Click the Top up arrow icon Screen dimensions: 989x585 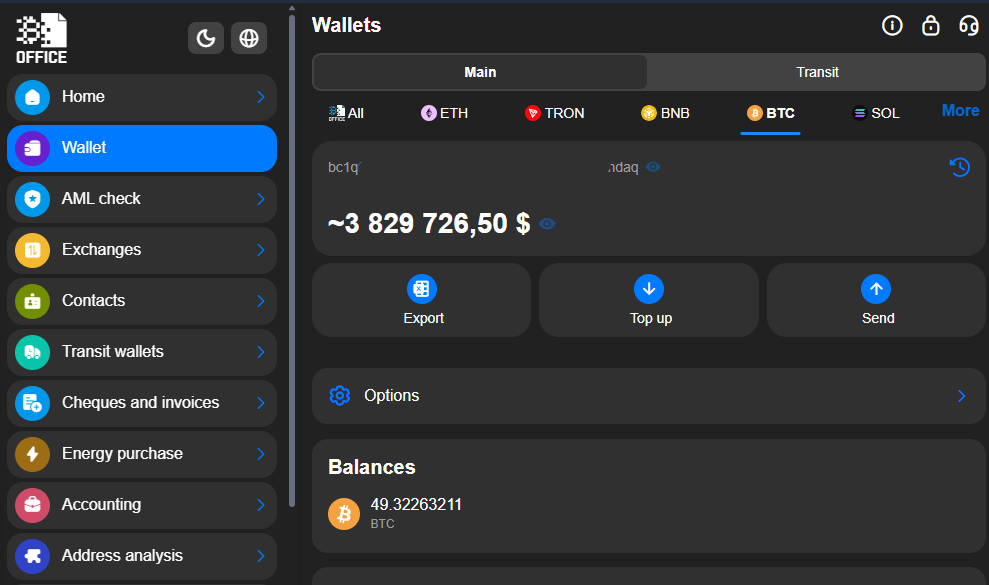coord(648,289)
